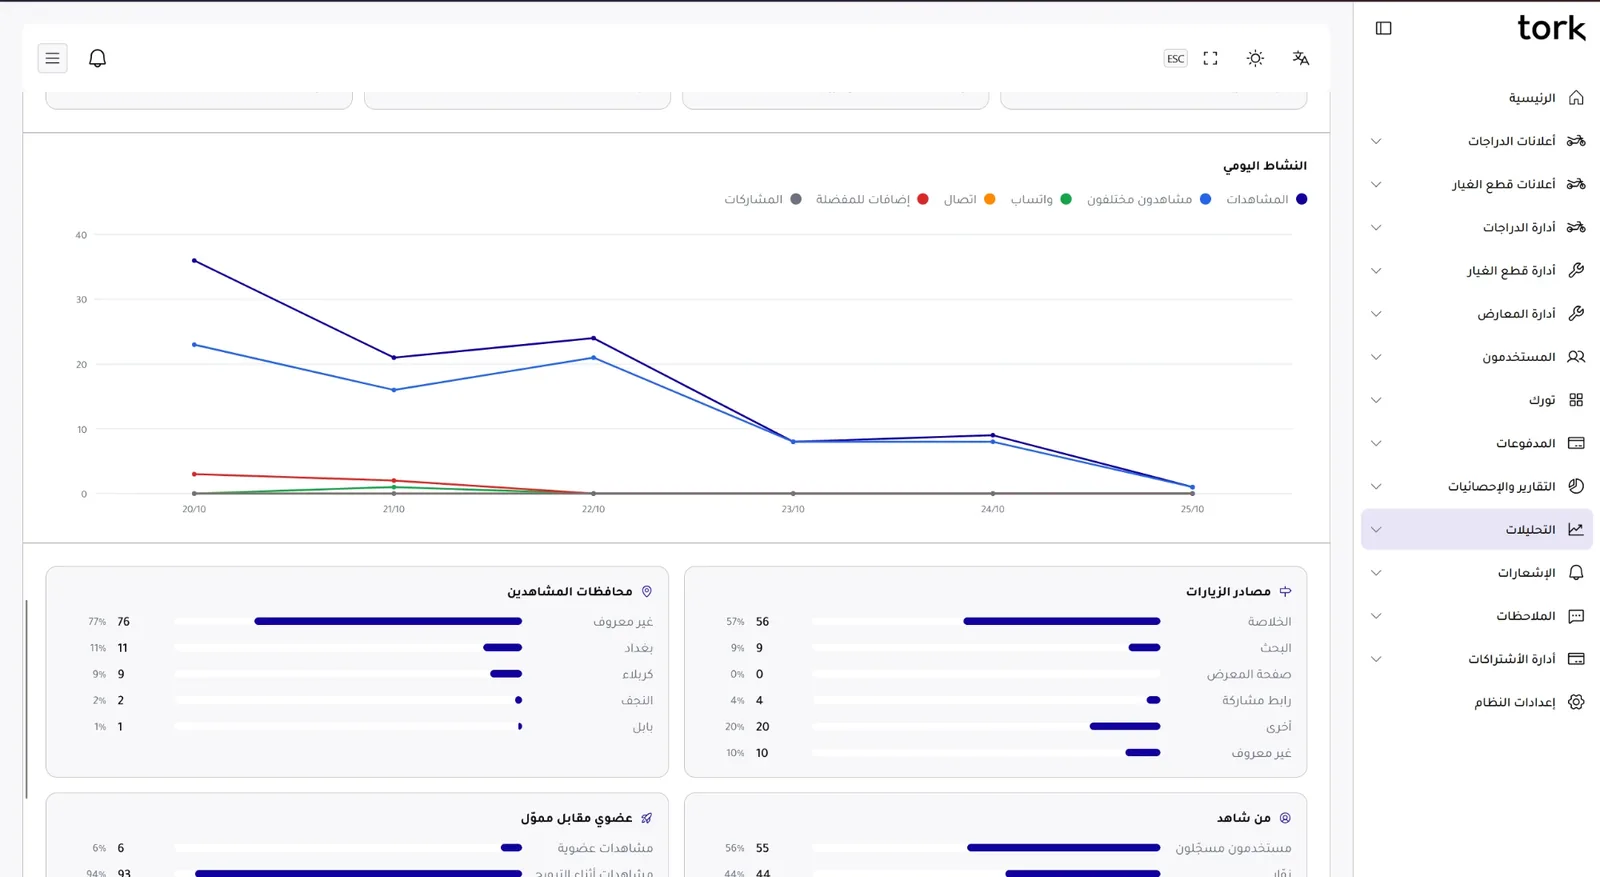Expand التحليلات chevron
Screen dimensions: 1600x877
pos(1376,529)
